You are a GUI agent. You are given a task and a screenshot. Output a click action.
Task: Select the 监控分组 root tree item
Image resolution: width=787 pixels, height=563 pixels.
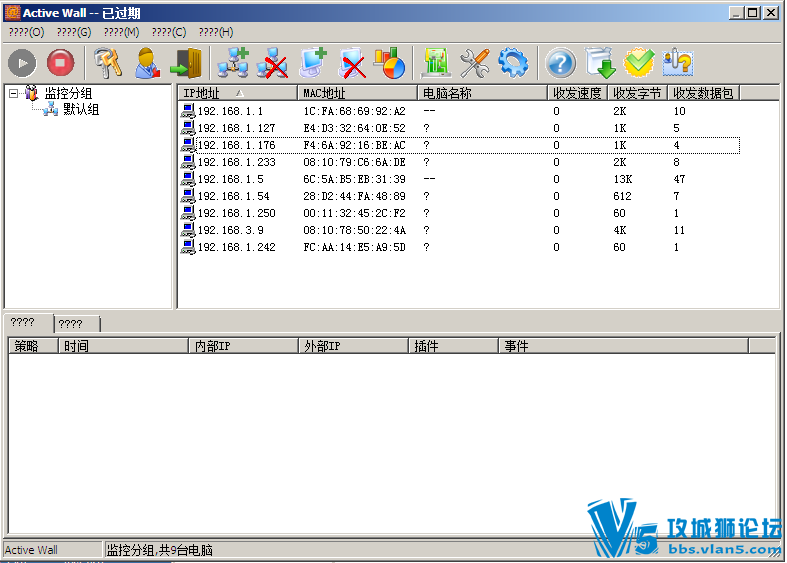click(68, 93)
